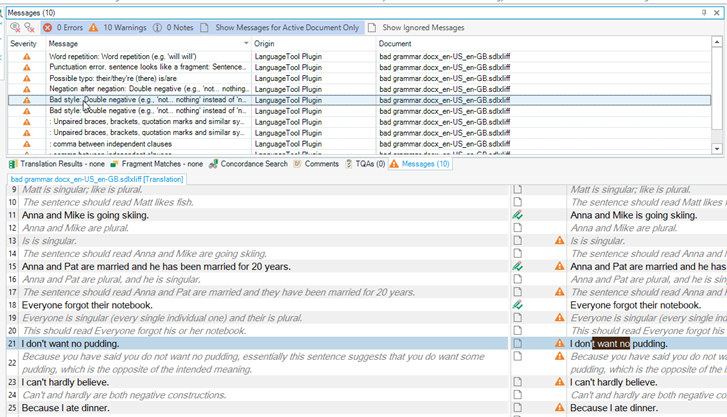
Task: Click warning icon on segment 15
Action: pos(560,266)
